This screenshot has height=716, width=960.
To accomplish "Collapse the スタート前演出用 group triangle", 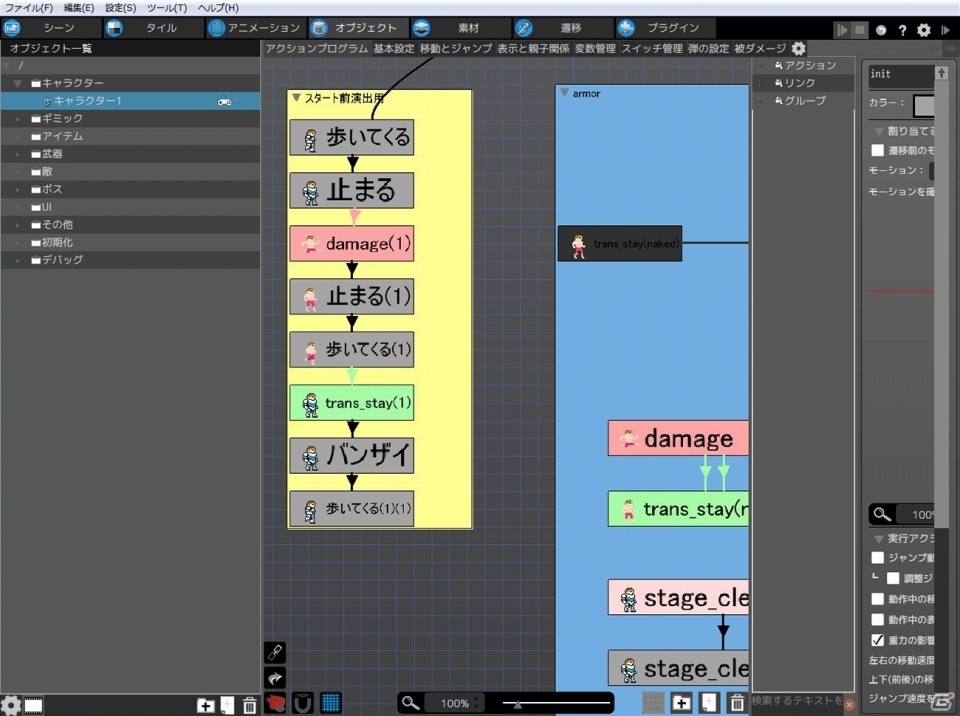I will 296,98.
